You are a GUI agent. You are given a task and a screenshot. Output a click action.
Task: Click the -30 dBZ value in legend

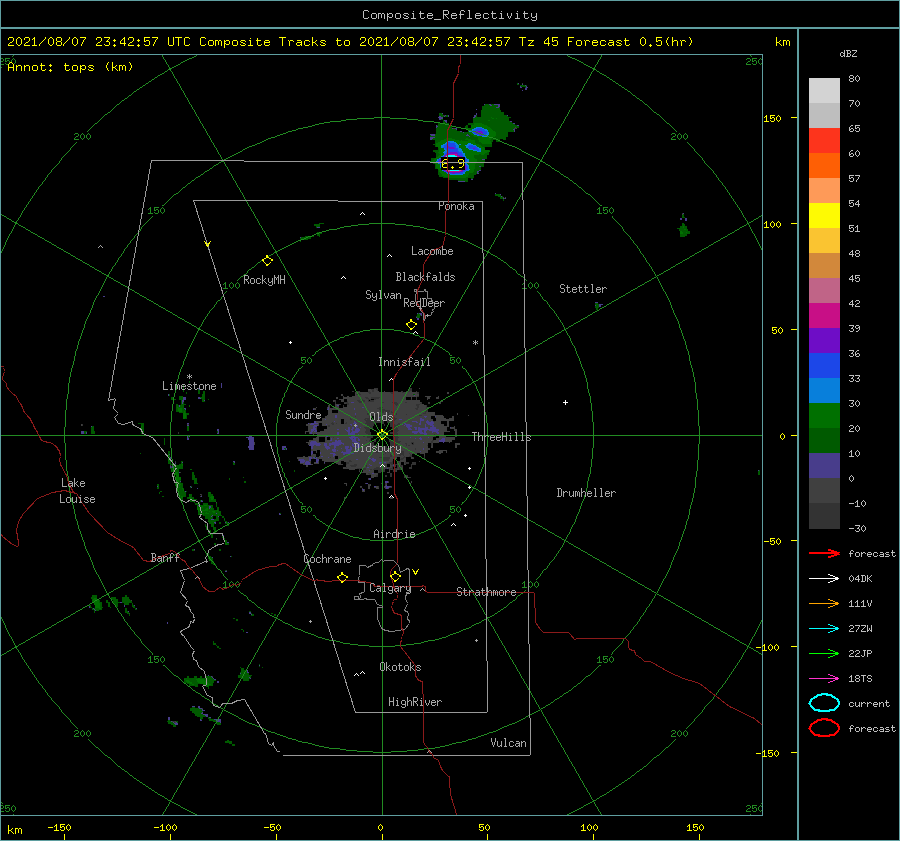pyautogui.click(x=857, y=528)
